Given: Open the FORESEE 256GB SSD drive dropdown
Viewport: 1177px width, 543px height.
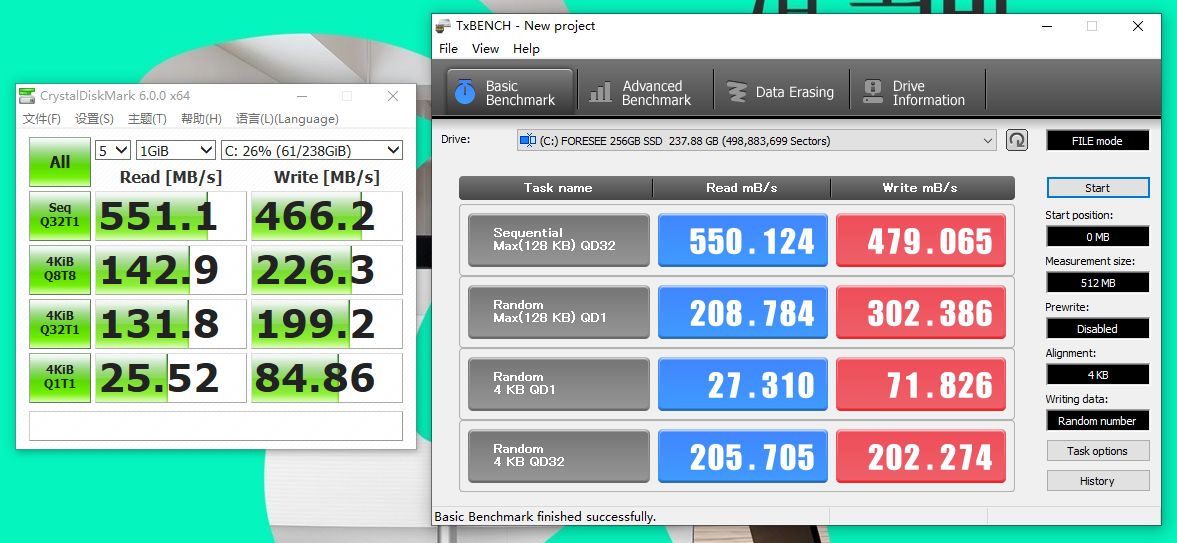Looking at the screenshot, I should point(757,141).
